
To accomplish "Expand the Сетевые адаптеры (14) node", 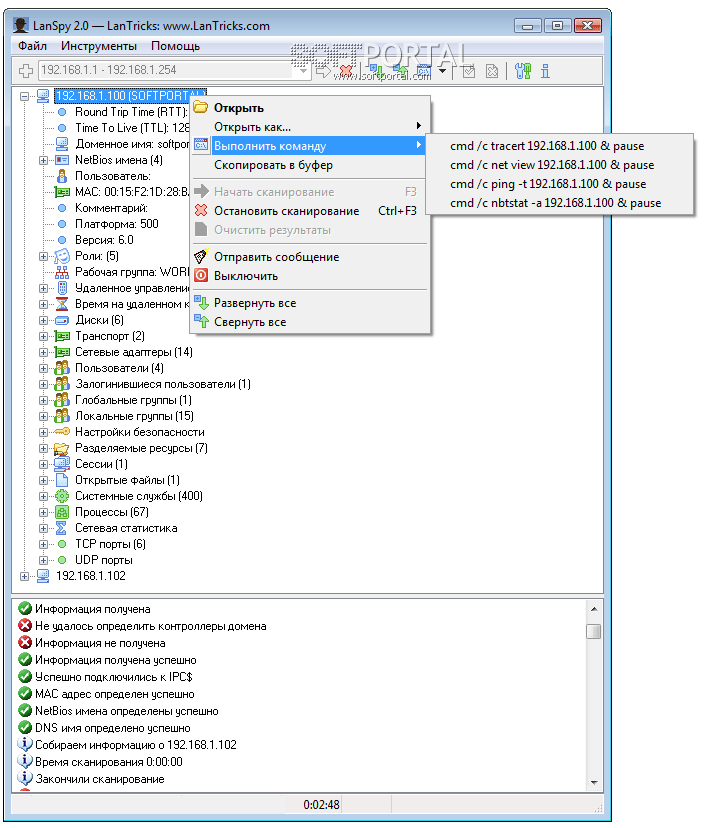I will pyautogui.click(x=44, y=352).
